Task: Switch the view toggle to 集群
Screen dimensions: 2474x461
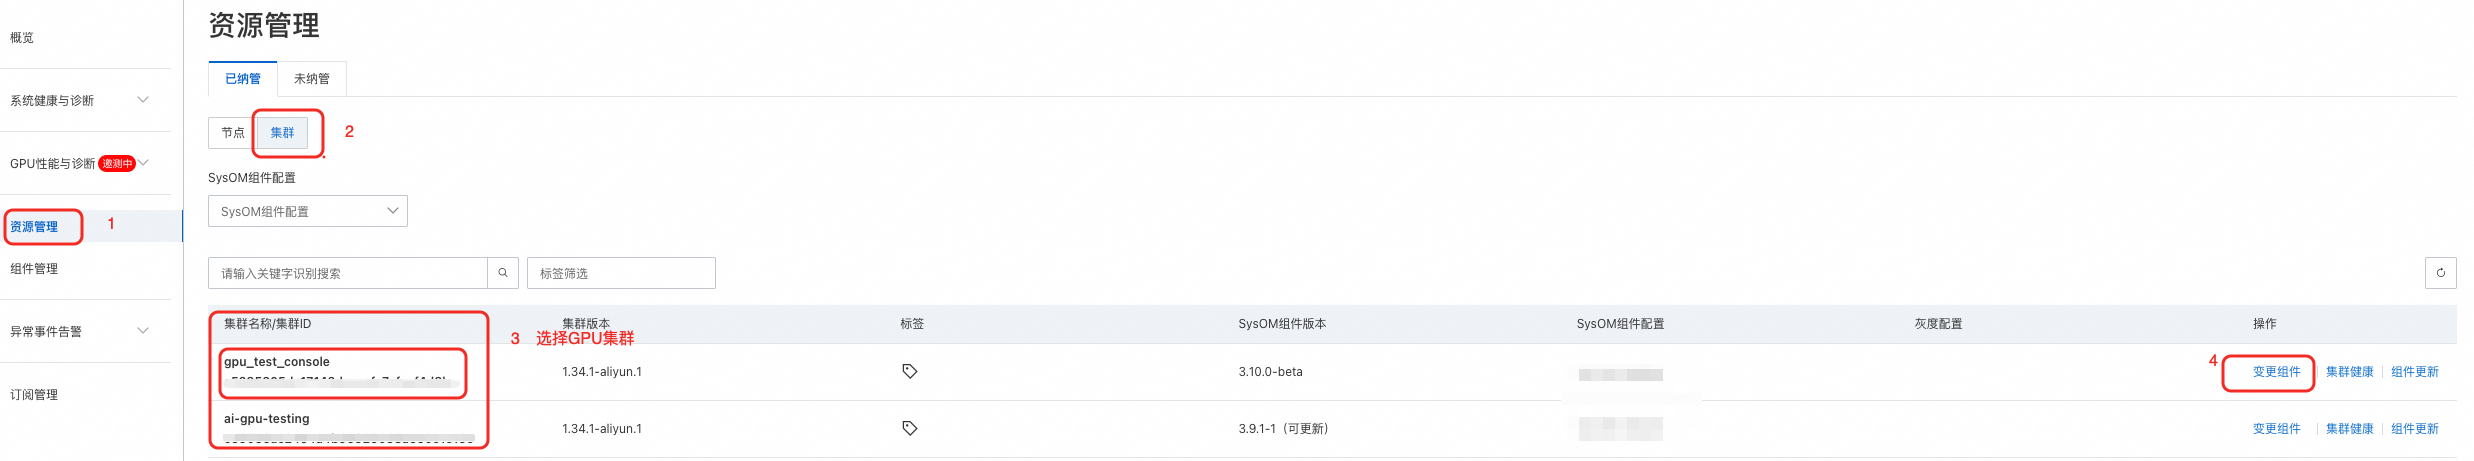Action: [283, 133]
